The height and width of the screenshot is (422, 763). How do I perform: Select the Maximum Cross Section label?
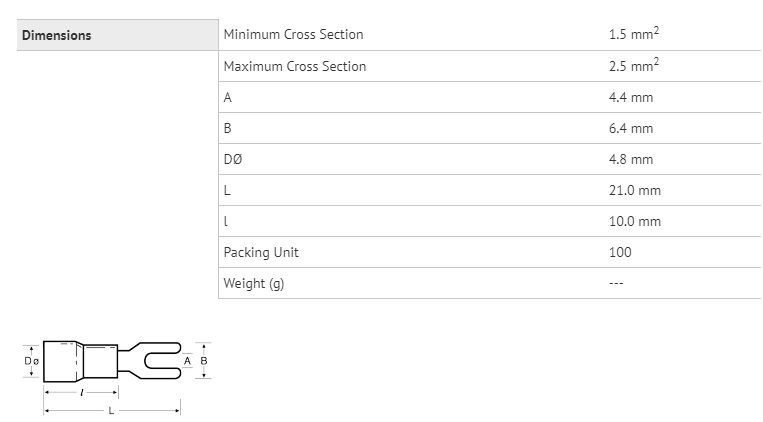[x=295, y=66]
